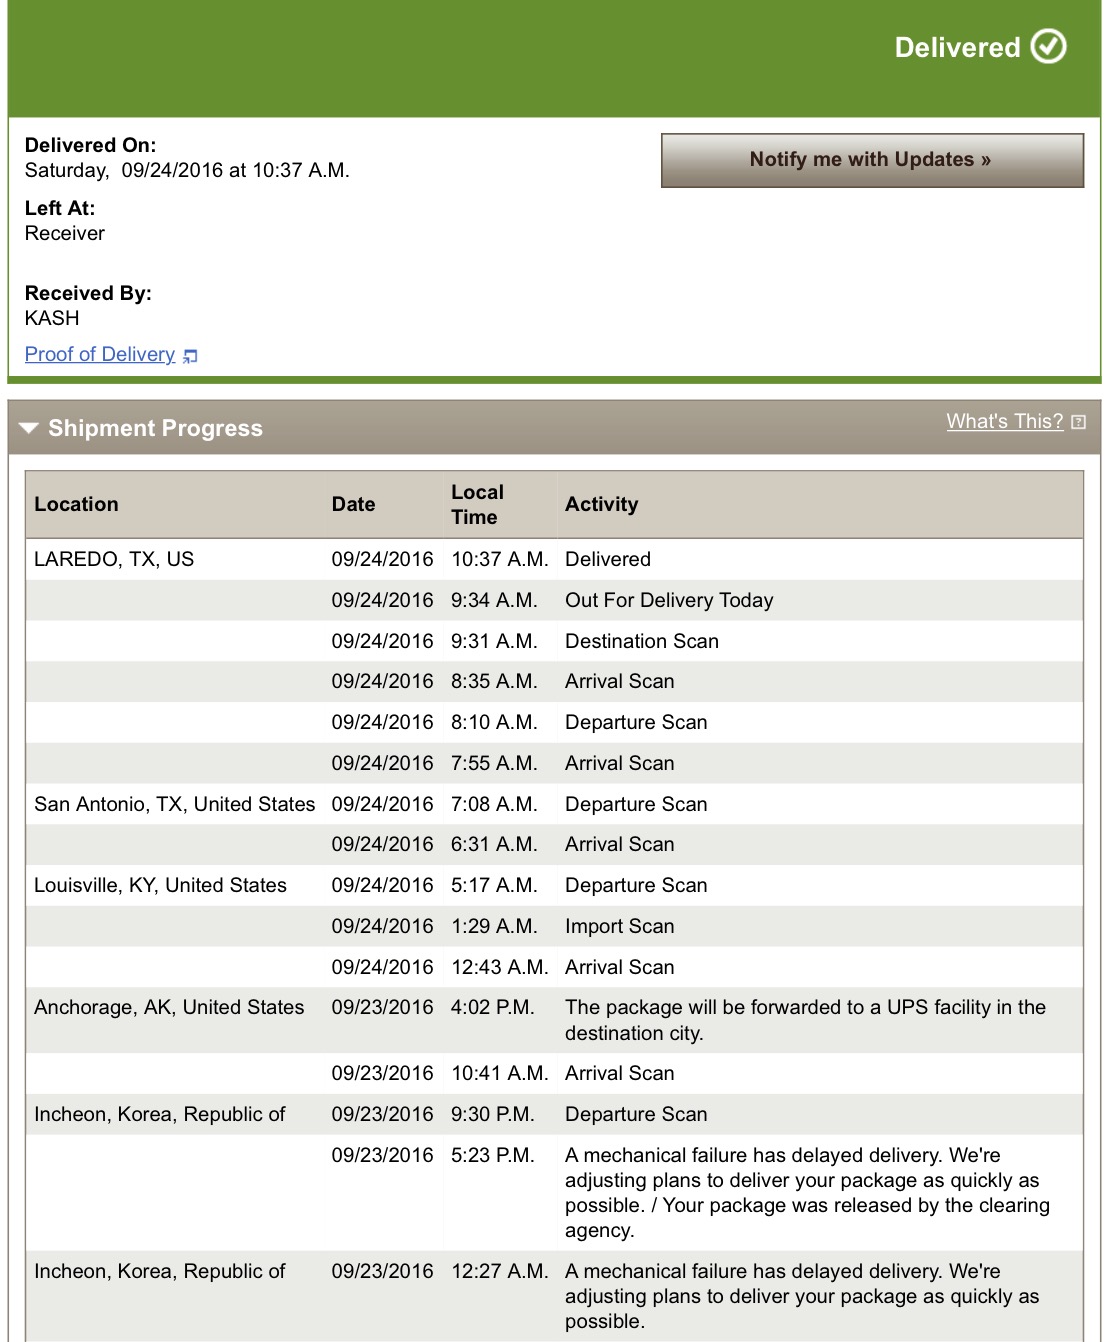The height and width of the screenshot is (1342, 1107).
Task: Click the help icon next to What's This?
Action: [1078, 422]
